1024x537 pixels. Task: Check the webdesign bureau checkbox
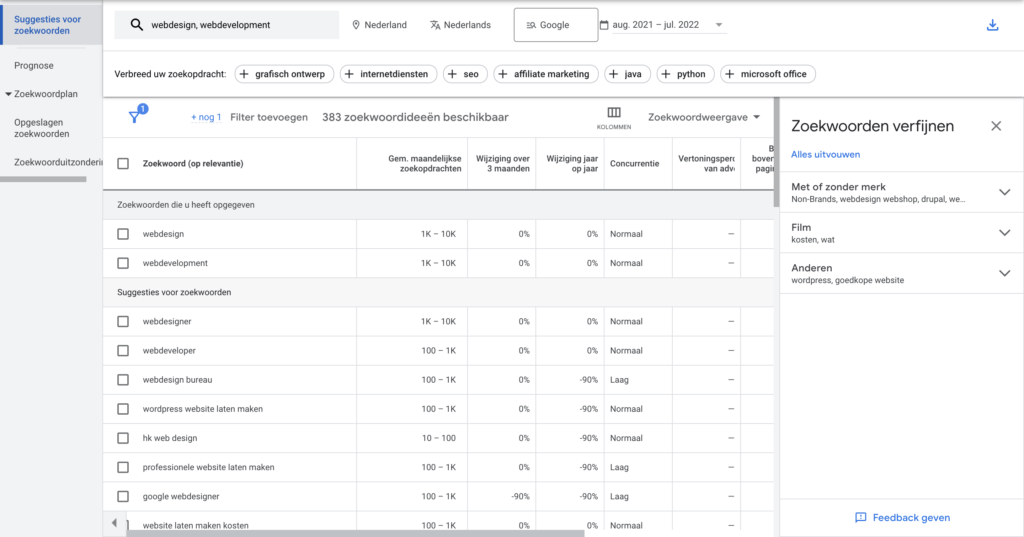123,380
